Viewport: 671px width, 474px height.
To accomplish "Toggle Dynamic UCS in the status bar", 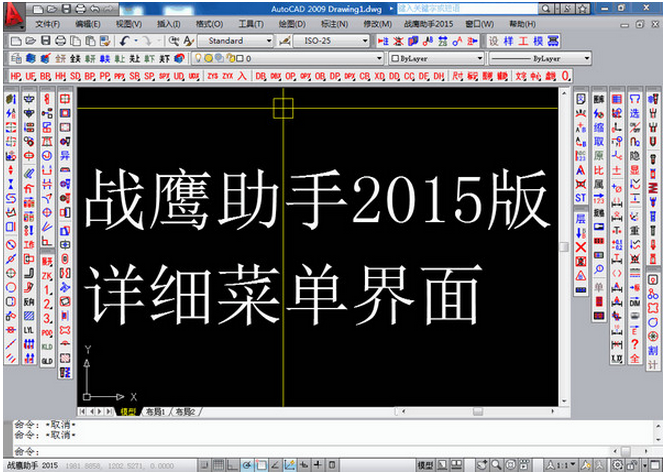I will point(290,465).
